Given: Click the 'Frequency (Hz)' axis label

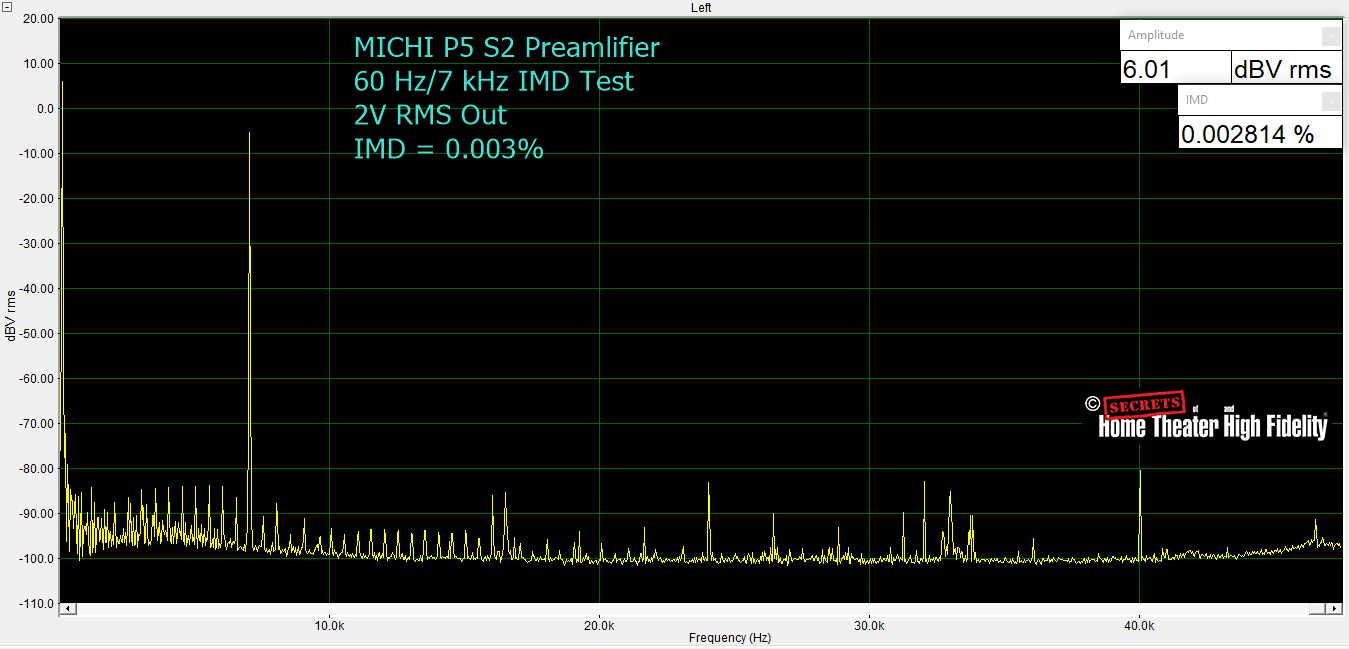Looking at the screenshot, I should point(730,637).
